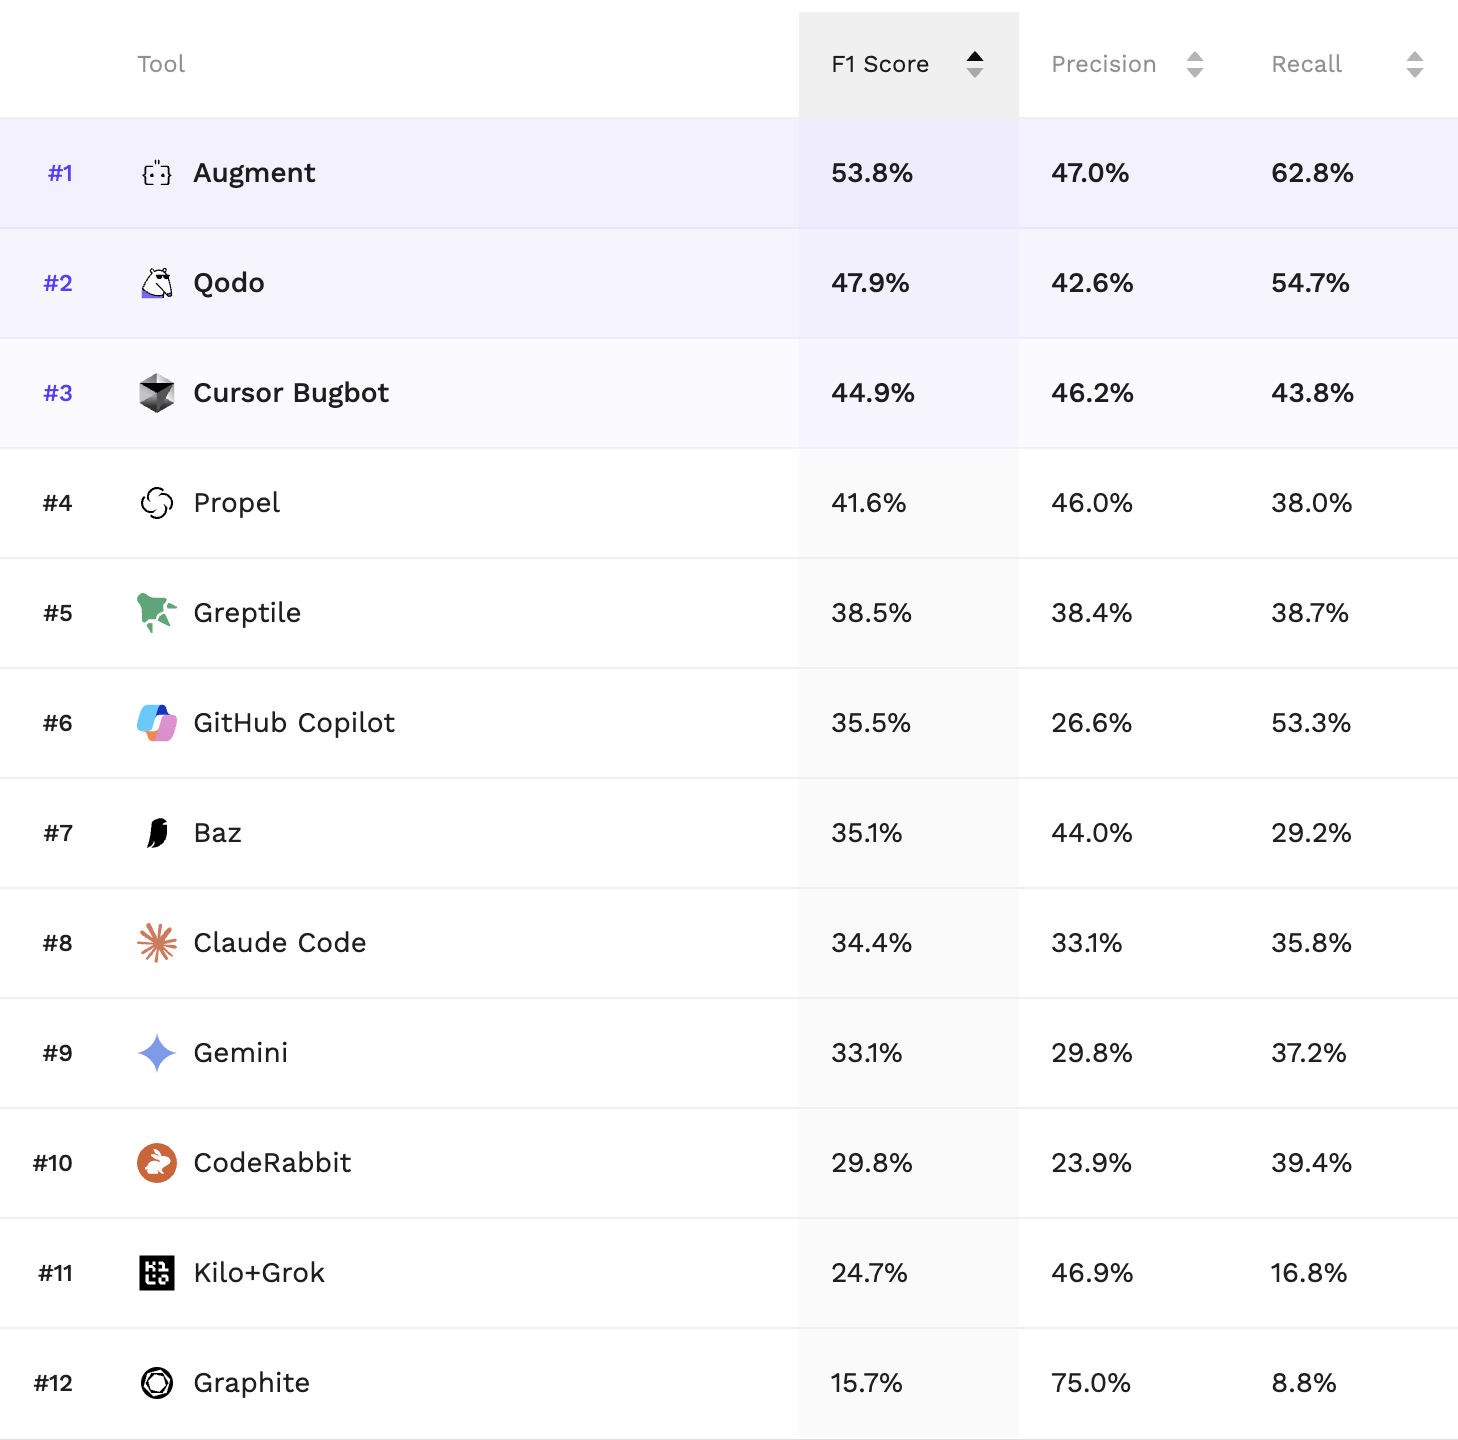Click the Gemini blue sparkle icon
This screenshot has height=1440, width=1458.
[x=157, y=1053]
